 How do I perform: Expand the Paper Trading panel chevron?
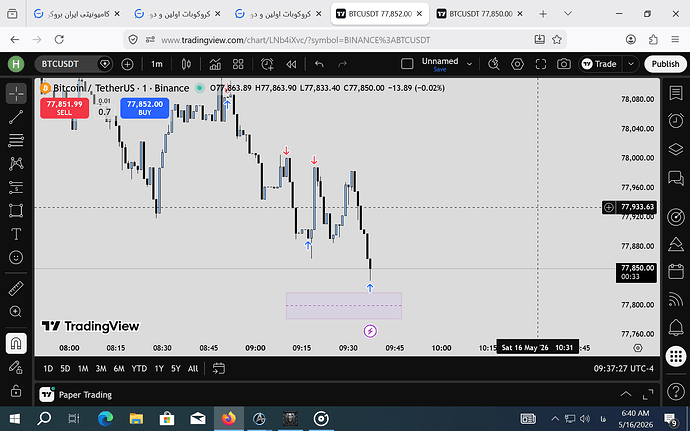point(625,394)
